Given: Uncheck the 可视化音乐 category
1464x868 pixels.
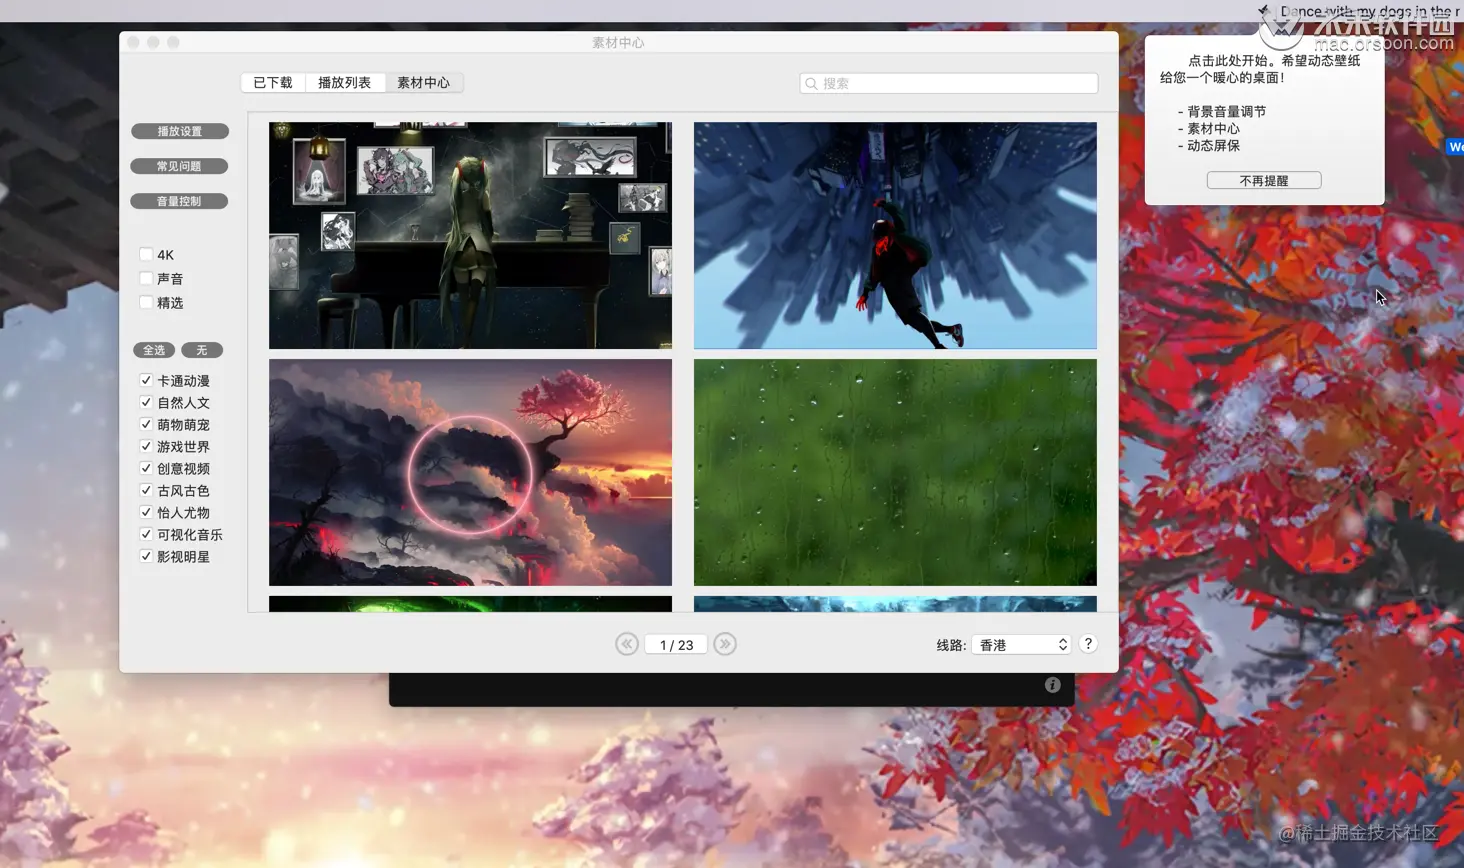Looking at the screenshot, I should [x=146, y=534].
